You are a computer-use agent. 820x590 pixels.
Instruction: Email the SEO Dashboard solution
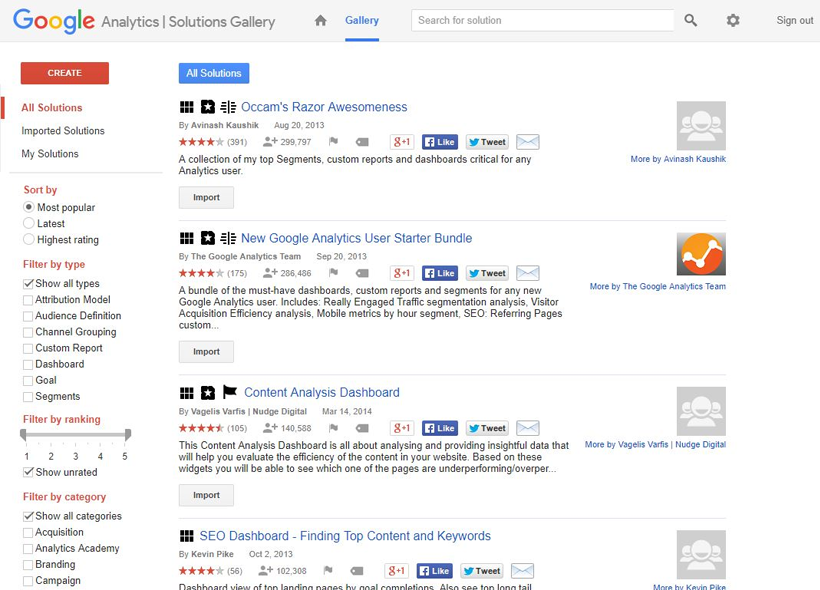coord(522,571)
